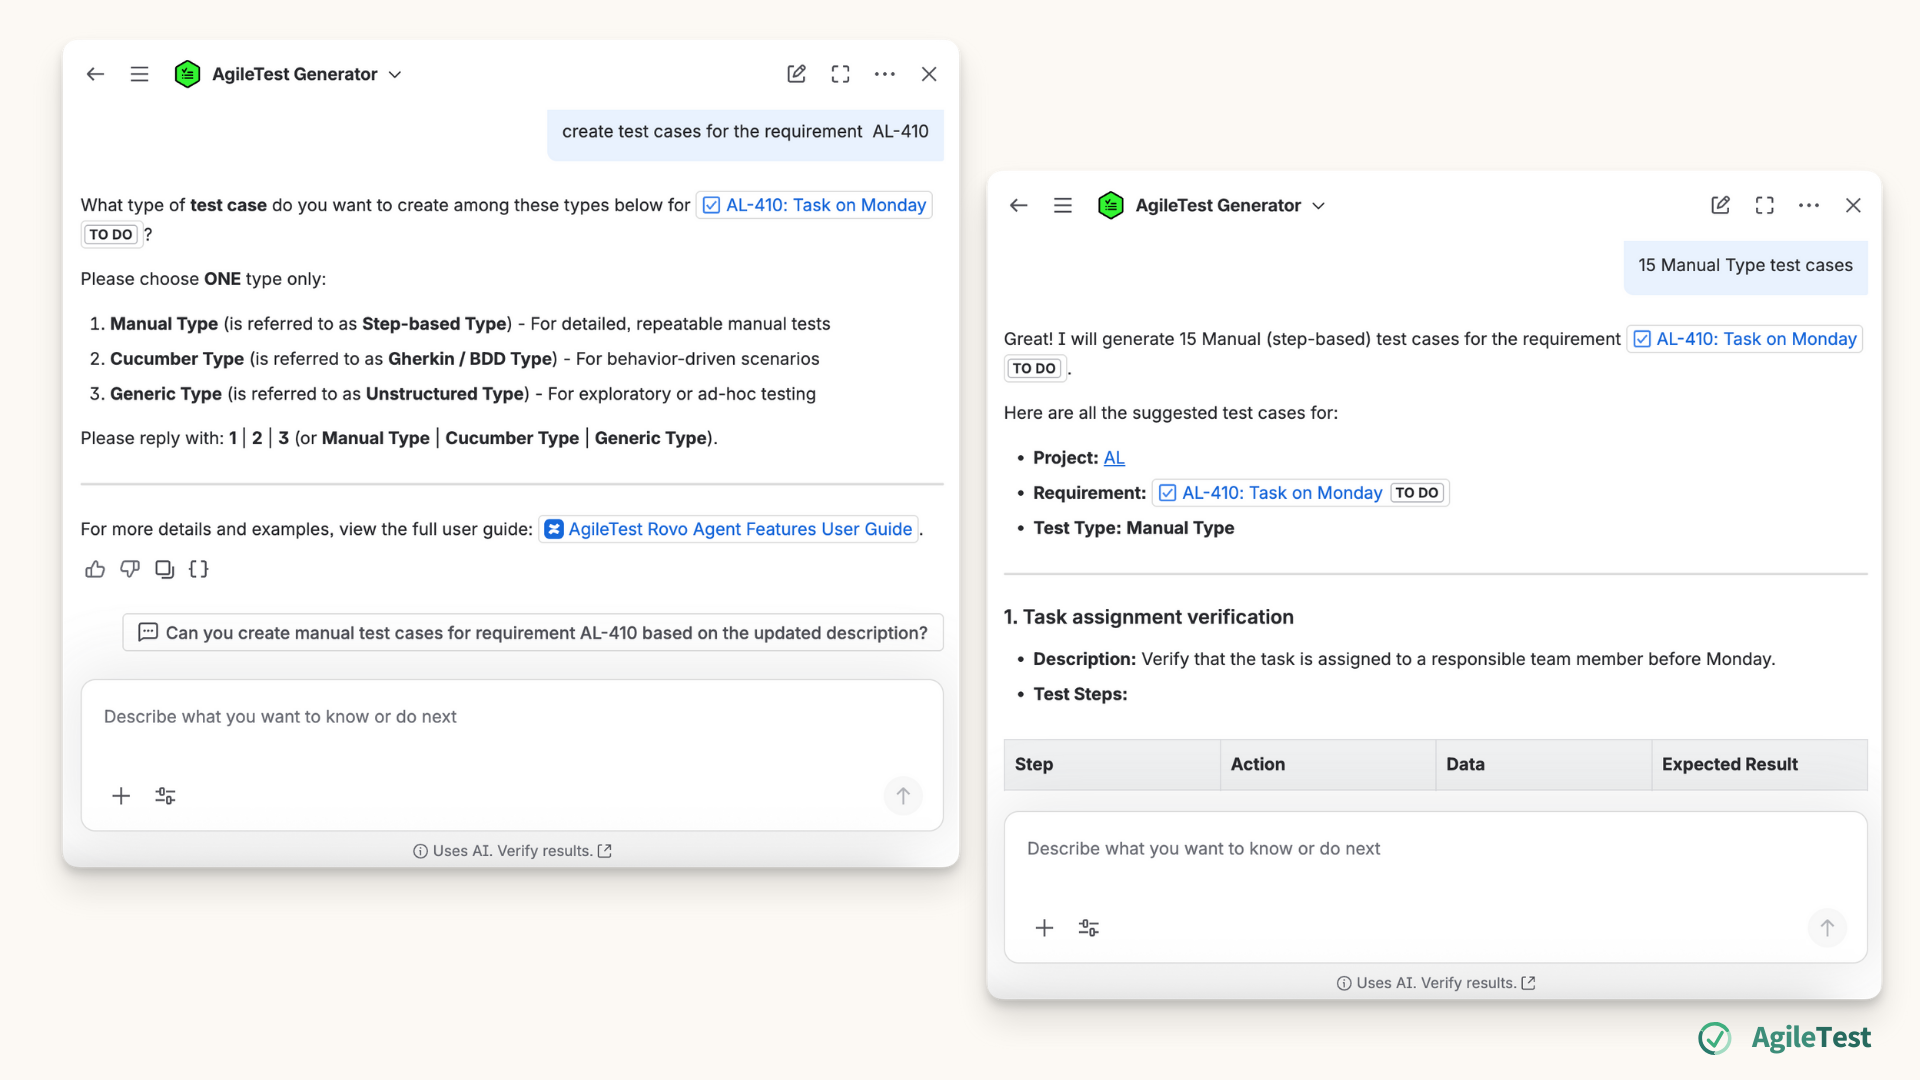The width and height of the screenshot is (1920, 1080).
Task: Go back using the left arrow
Action: tap(94, 73)
